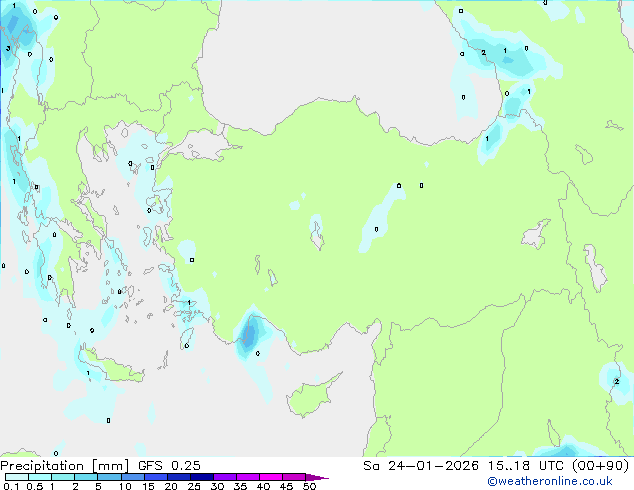Click the "Sa 24-01-2026" forecast date text
Image resolution: width=634 pixels, height=490 pixels.
click(x=421, y=466)
